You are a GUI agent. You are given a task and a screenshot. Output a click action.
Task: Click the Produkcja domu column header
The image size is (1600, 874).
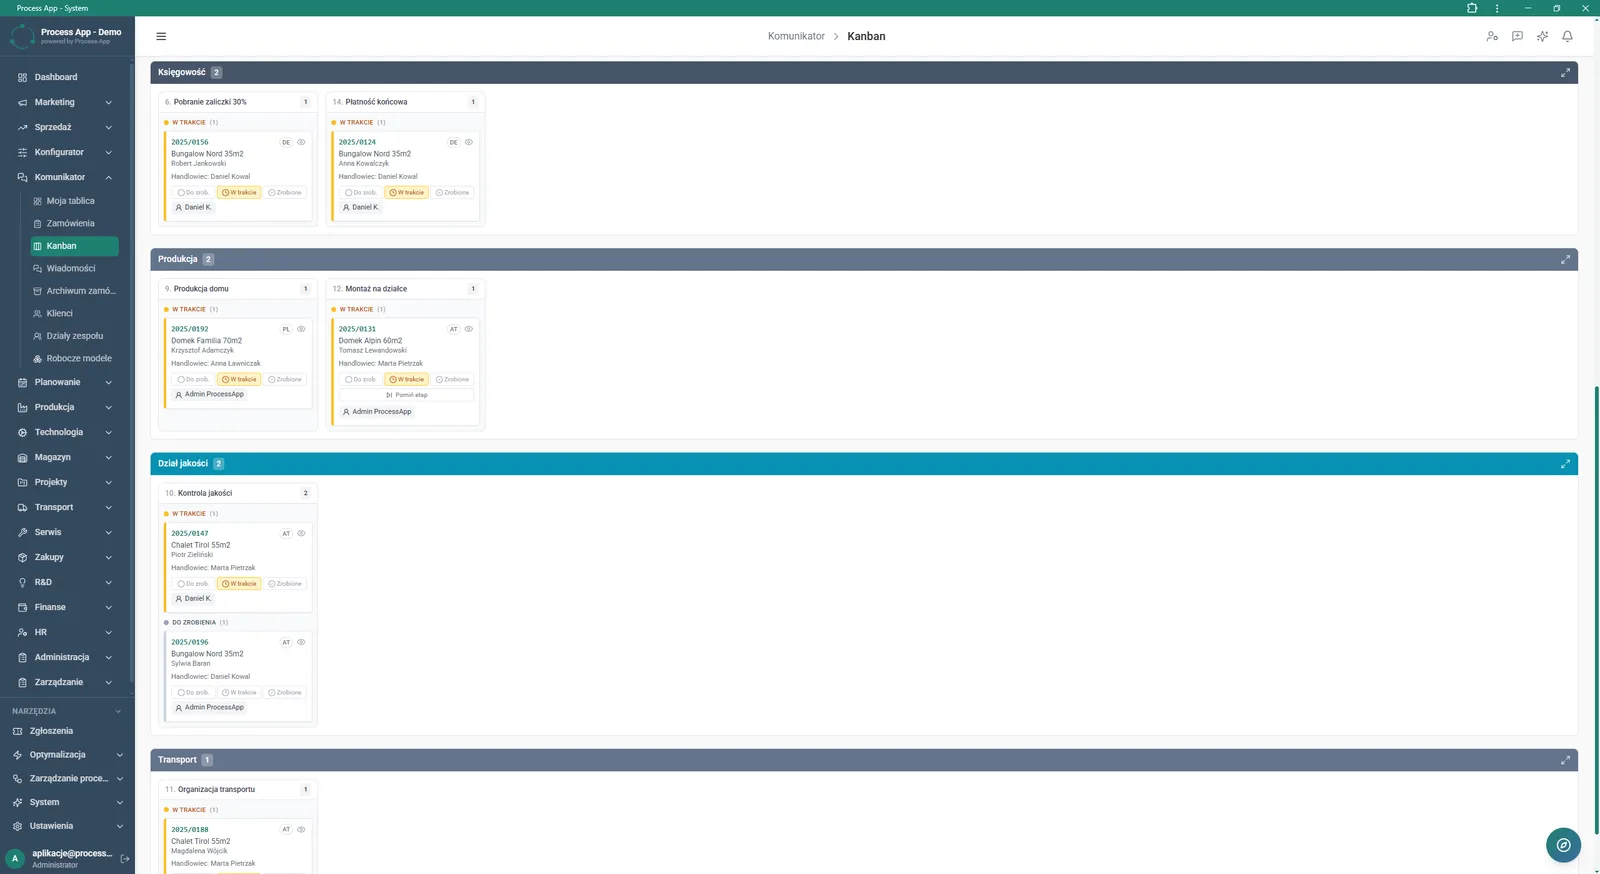click(x=238, y=289)
